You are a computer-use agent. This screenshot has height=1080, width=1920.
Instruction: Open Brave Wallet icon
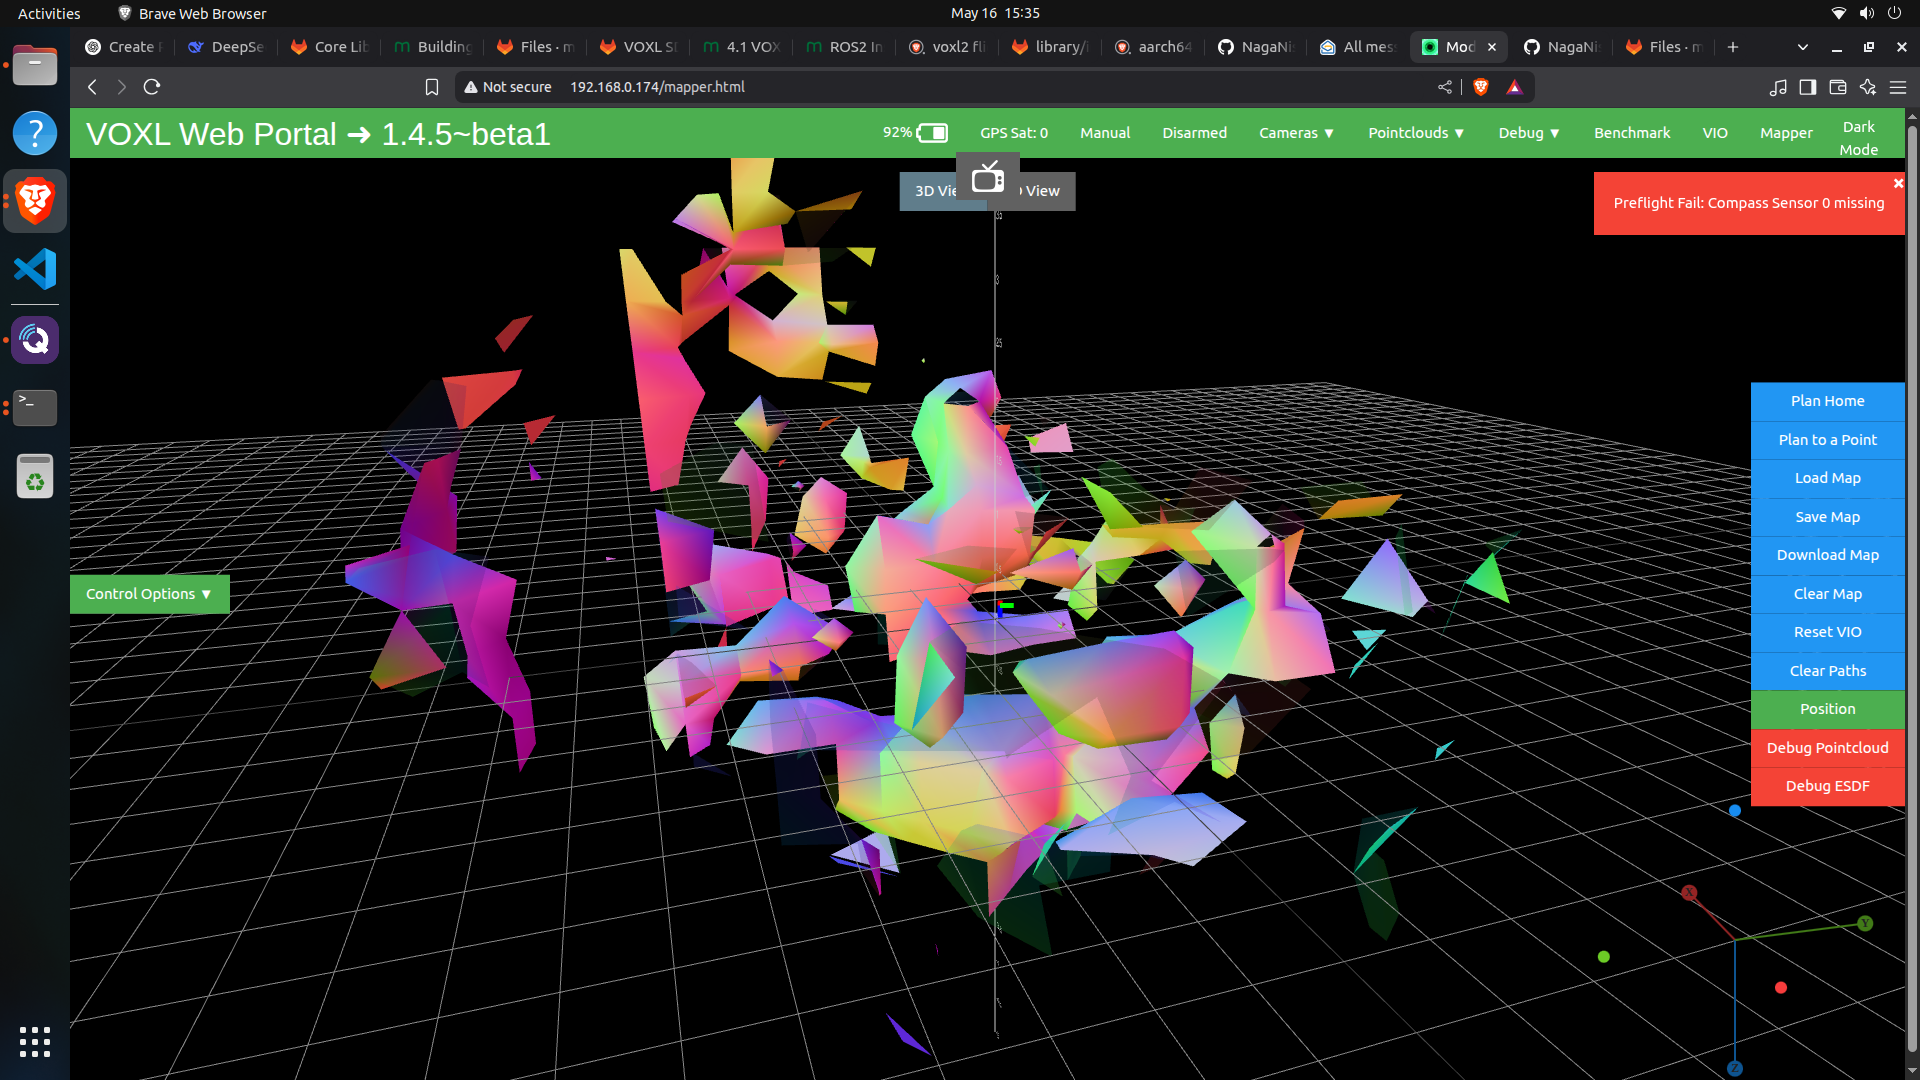click(x=1838, y=87)
